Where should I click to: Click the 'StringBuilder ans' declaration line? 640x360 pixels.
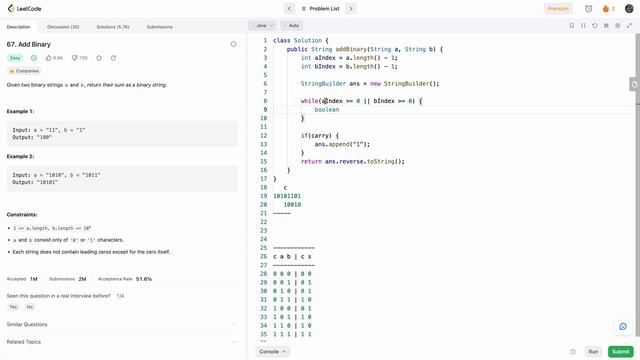point(370,84)
